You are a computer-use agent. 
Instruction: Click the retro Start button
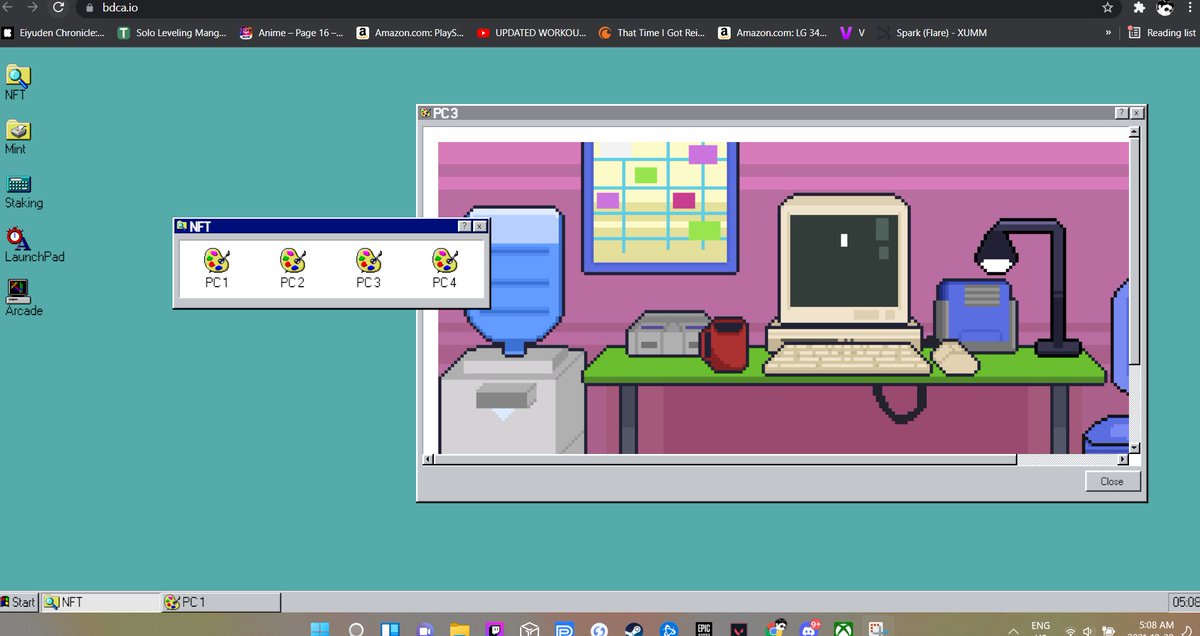[x=19, y=602]
